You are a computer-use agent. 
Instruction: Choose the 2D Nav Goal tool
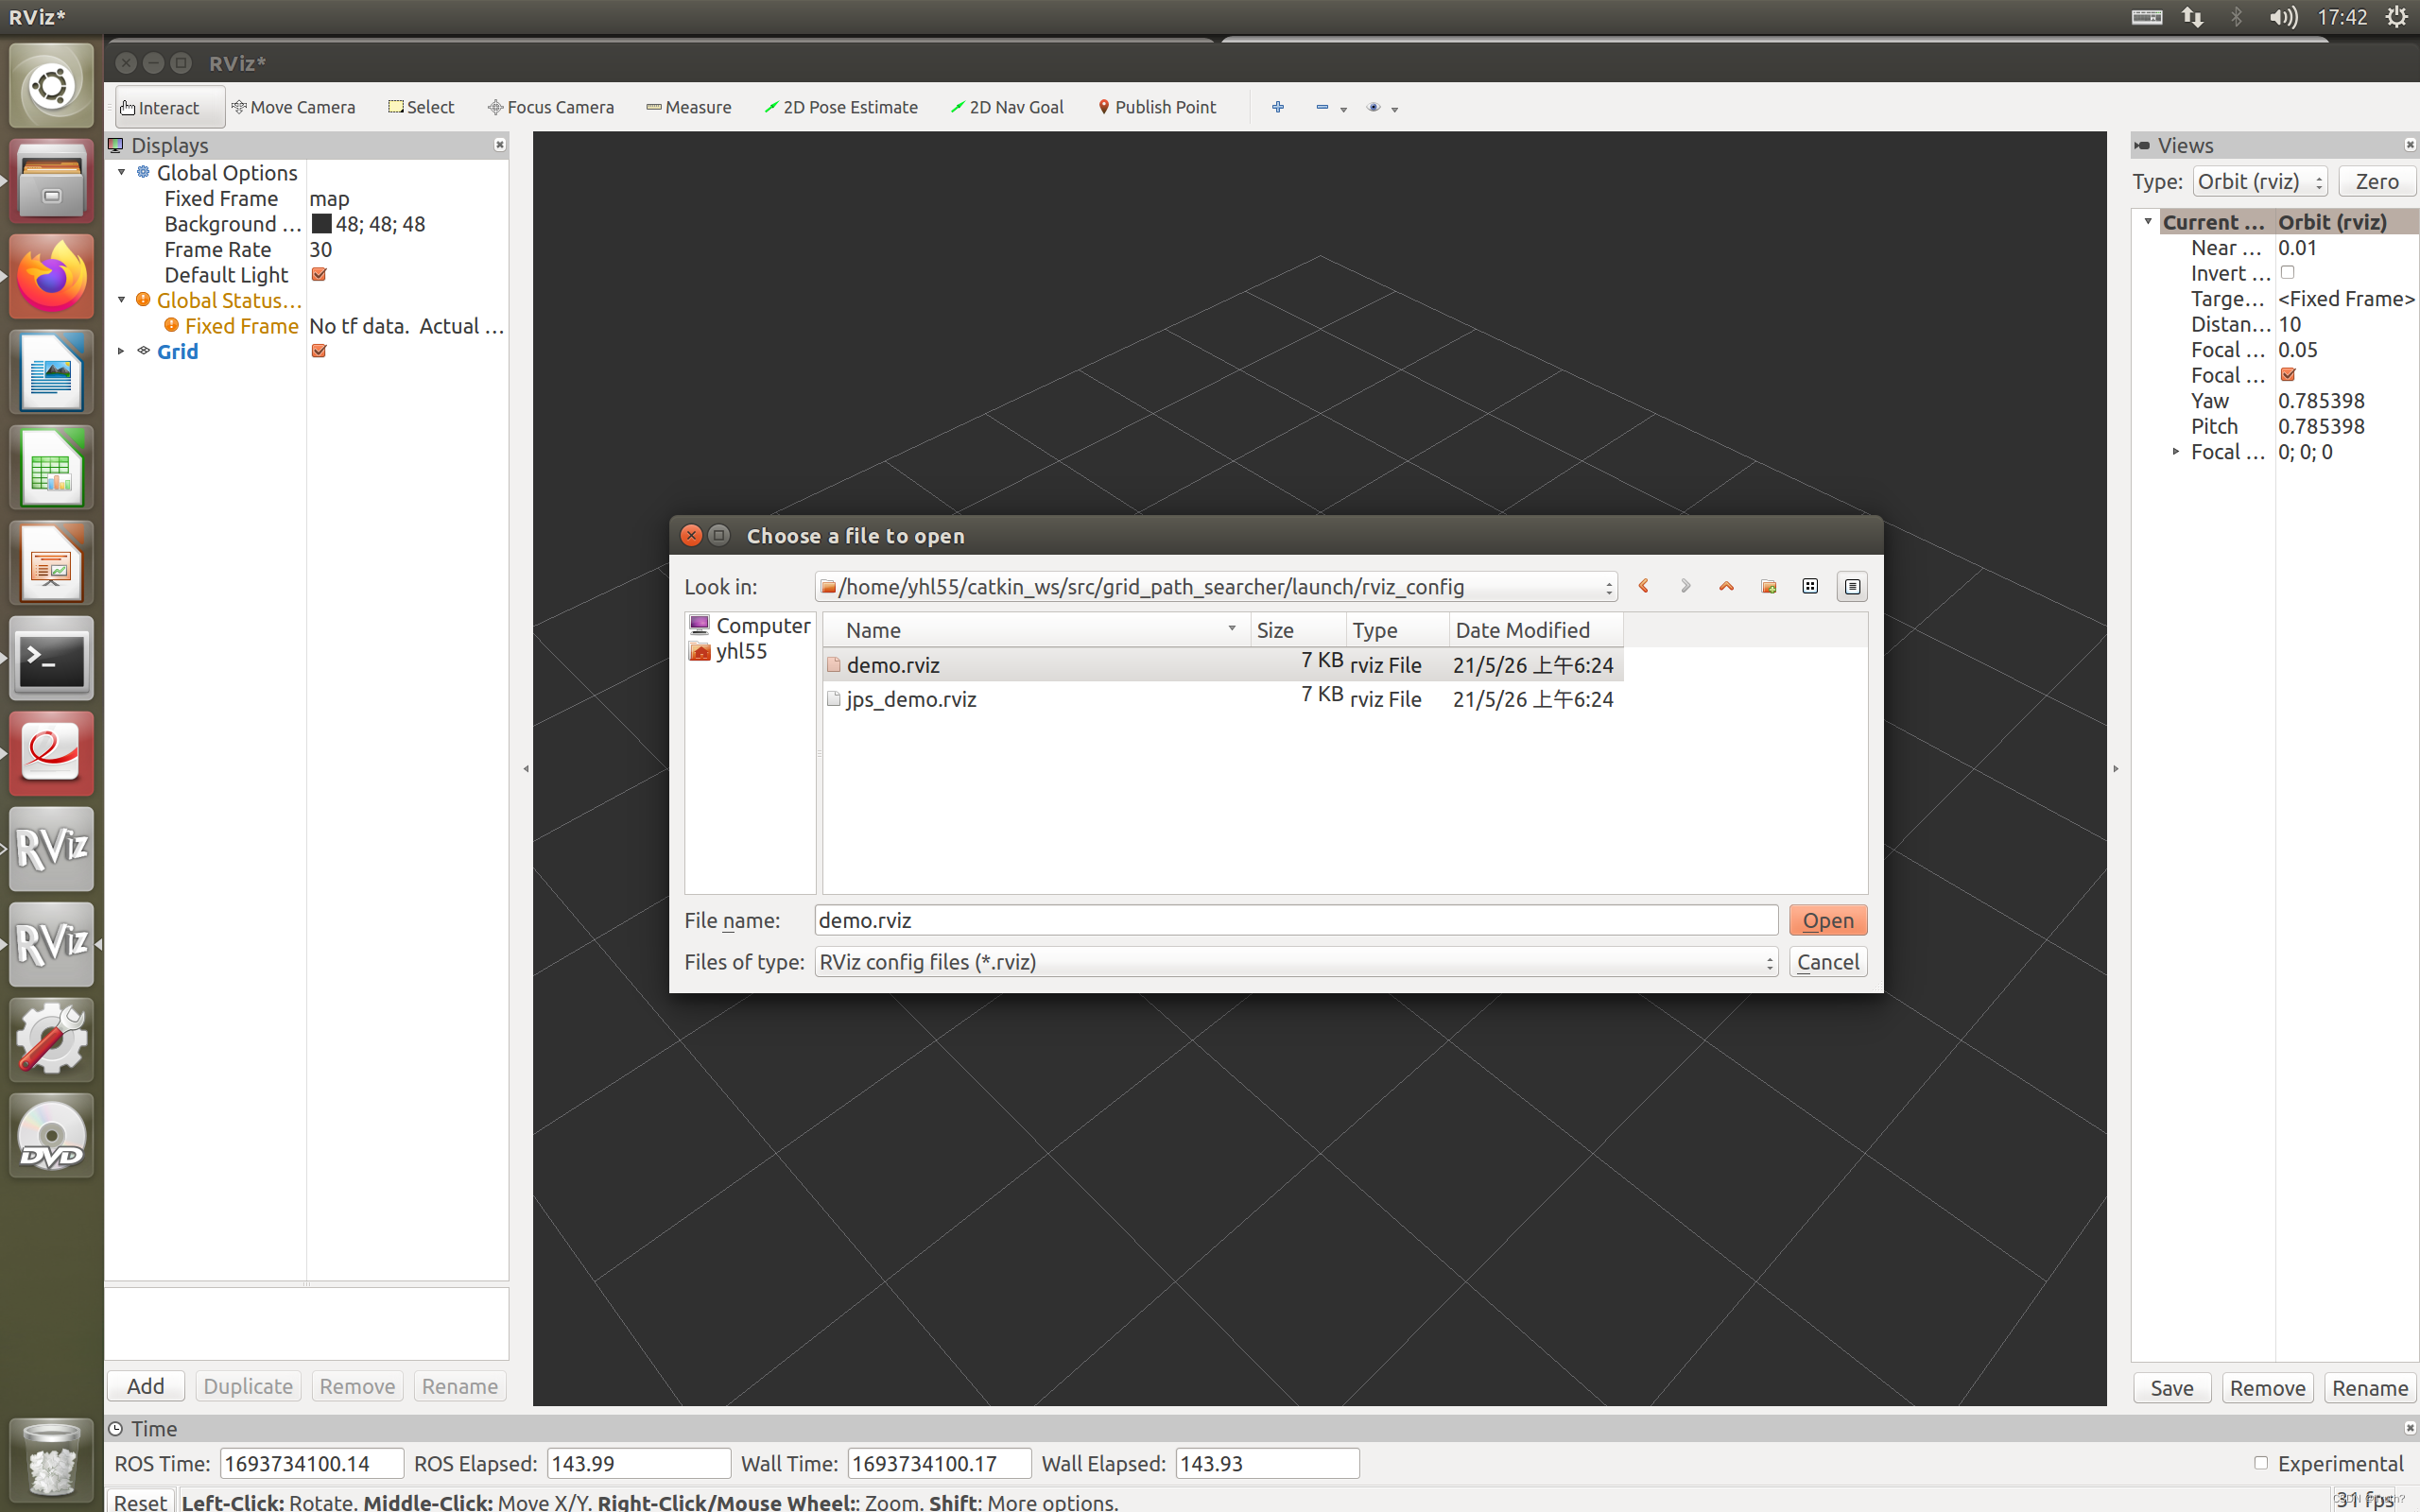tap(1007, 107)
